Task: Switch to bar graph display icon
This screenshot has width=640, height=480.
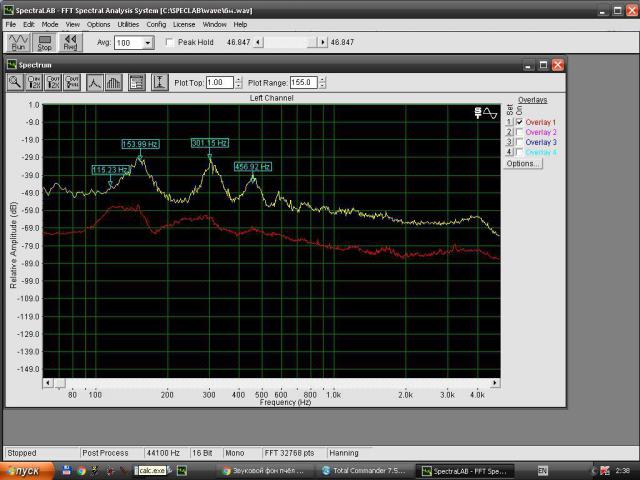Action: 113,82
